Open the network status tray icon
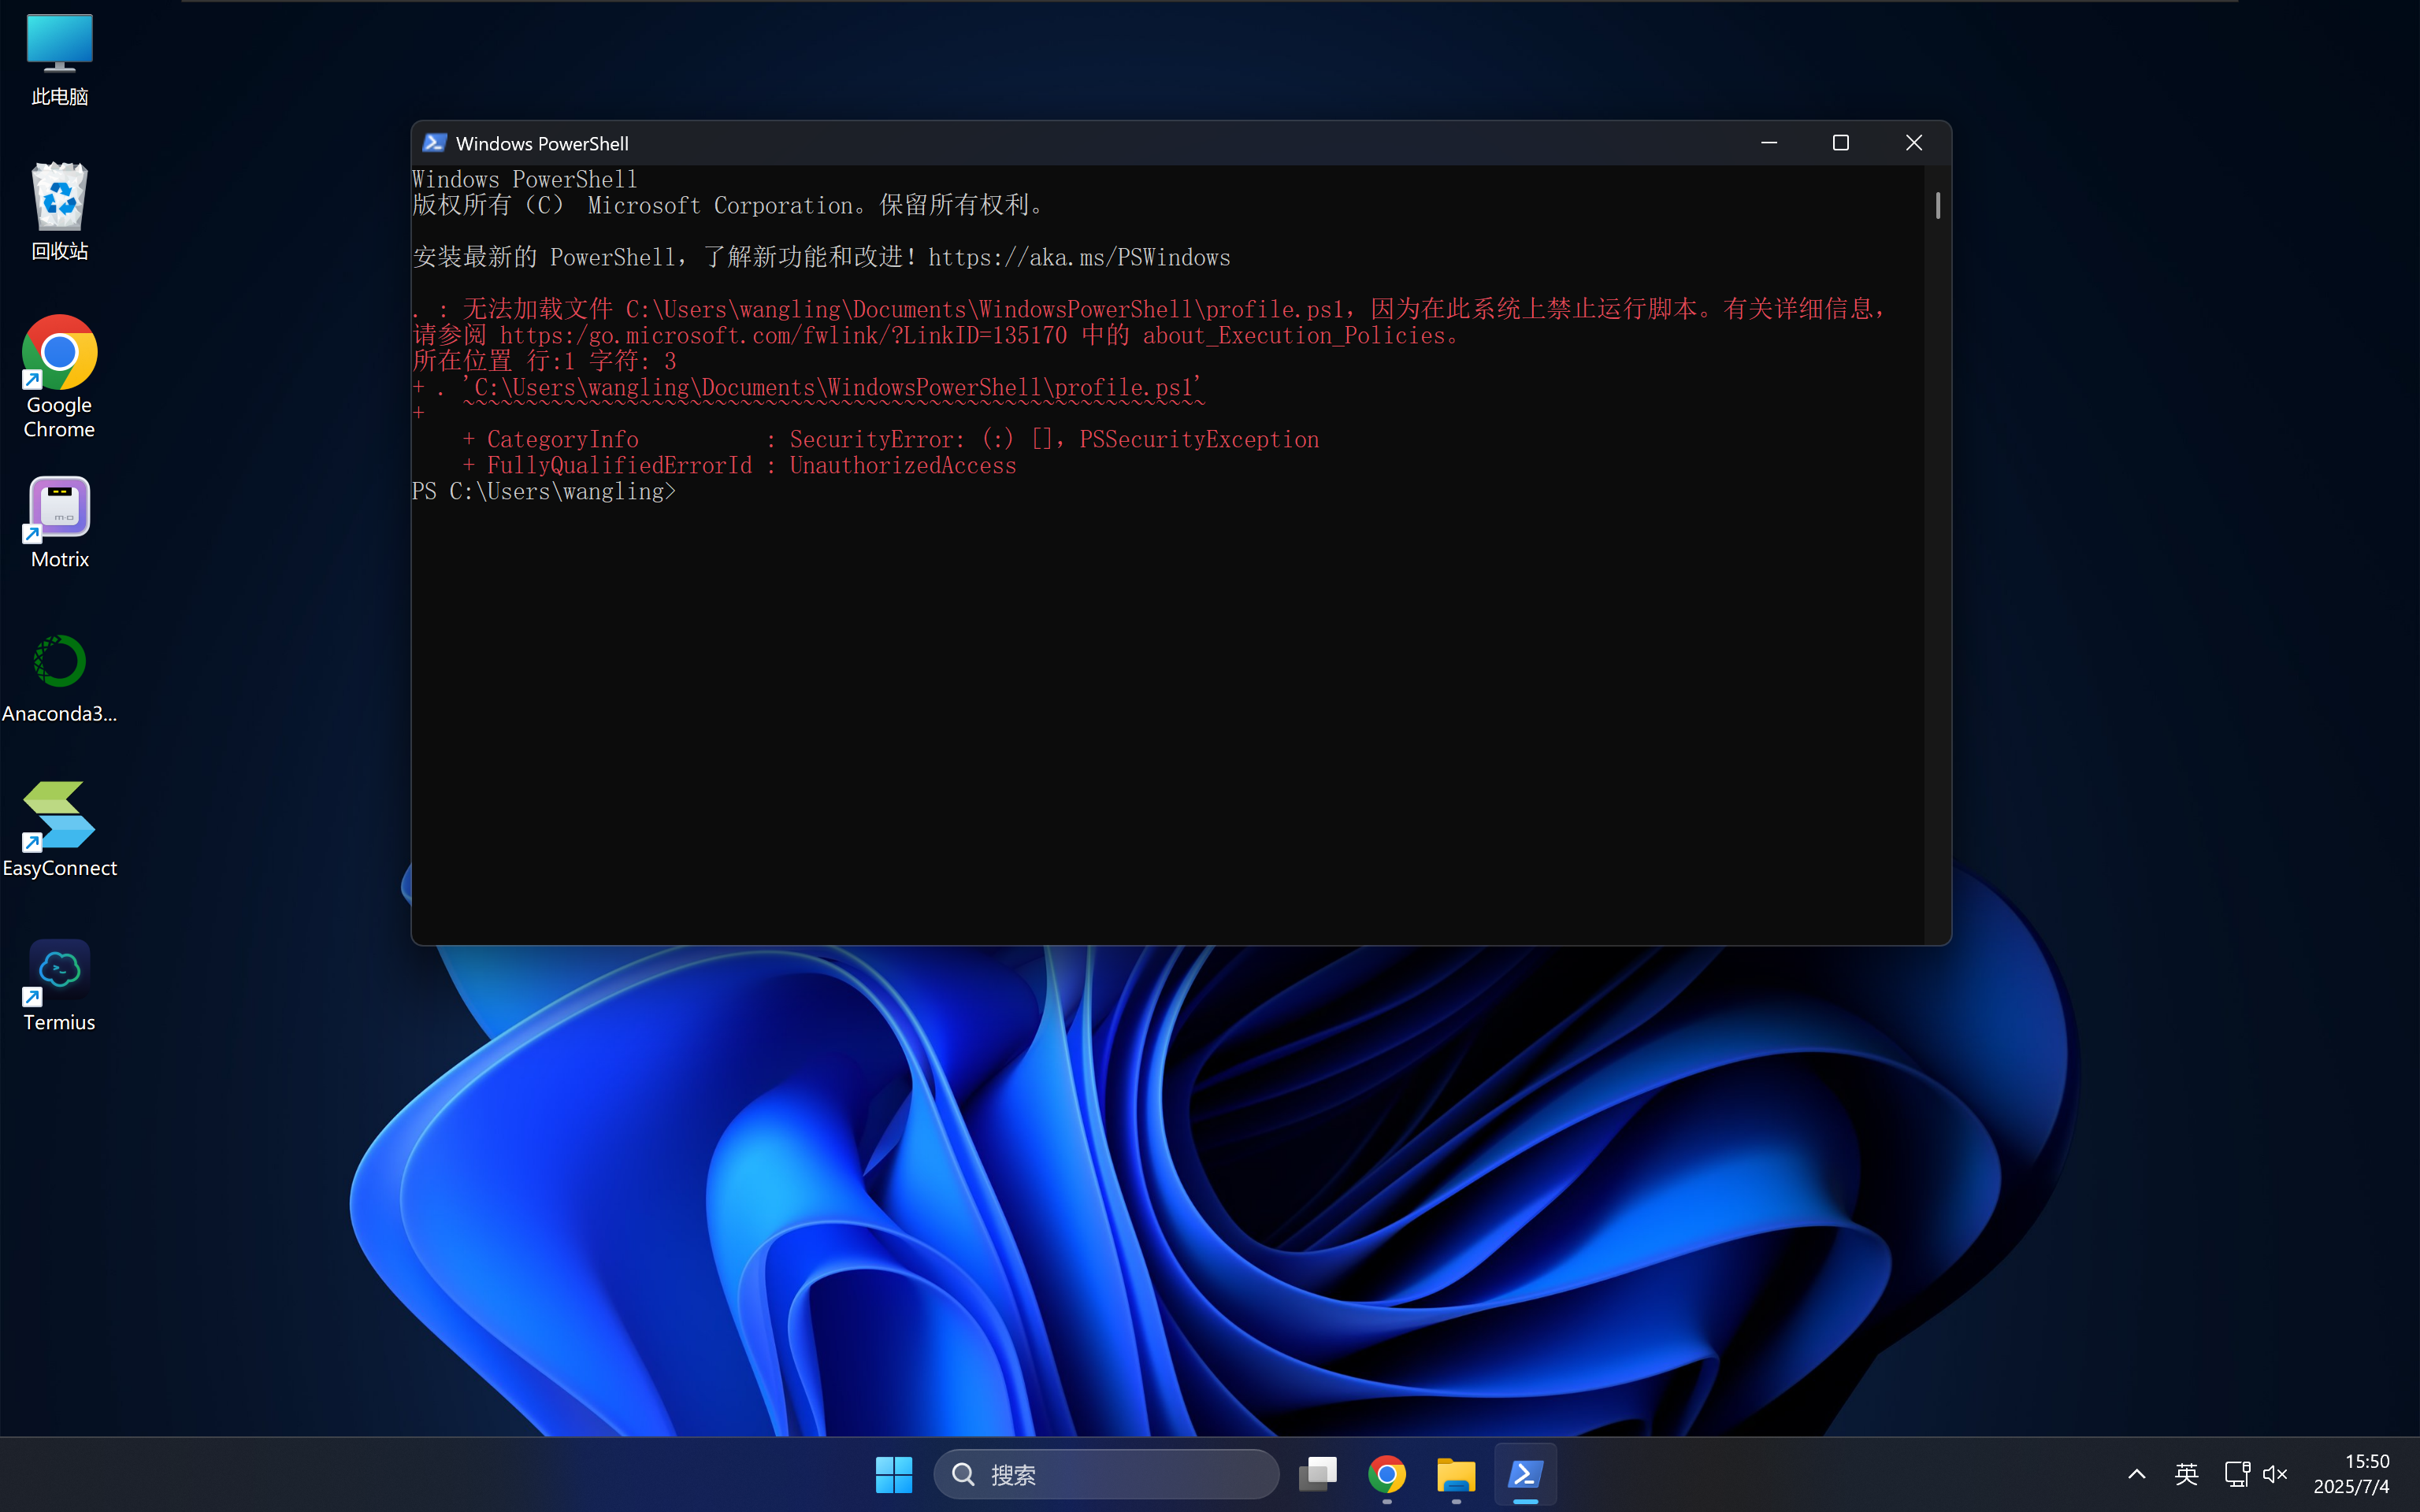The height and width of the screenshot is (1512, 2420). (x=2237, y=1474)
